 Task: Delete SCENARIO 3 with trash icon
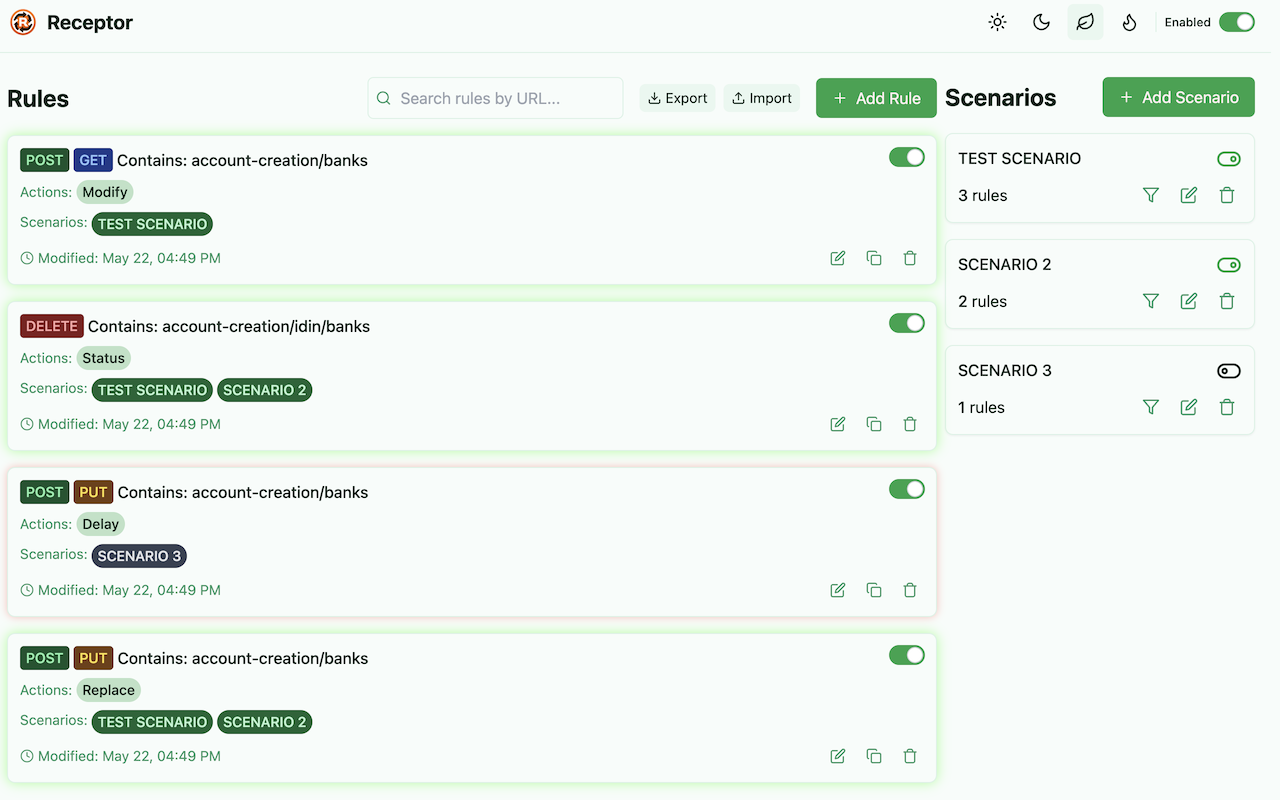(x=1227, y=407)
